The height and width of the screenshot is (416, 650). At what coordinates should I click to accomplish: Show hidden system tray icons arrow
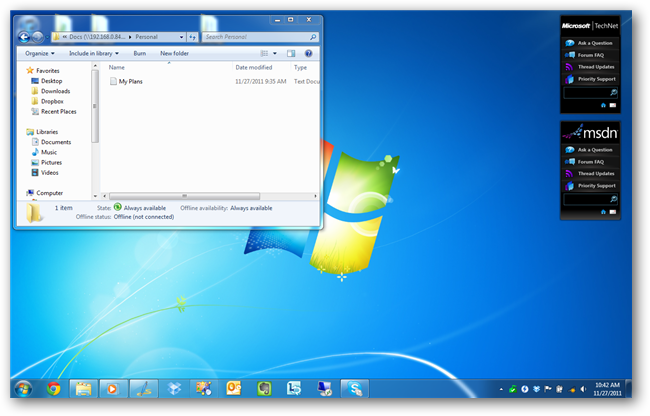501,389
